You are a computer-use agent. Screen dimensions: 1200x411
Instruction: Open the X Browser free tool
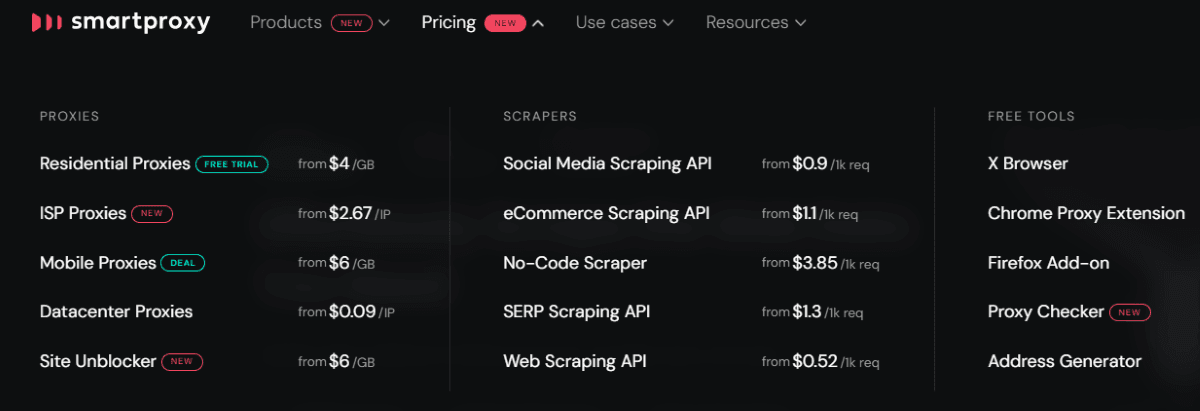point(1028,163)
